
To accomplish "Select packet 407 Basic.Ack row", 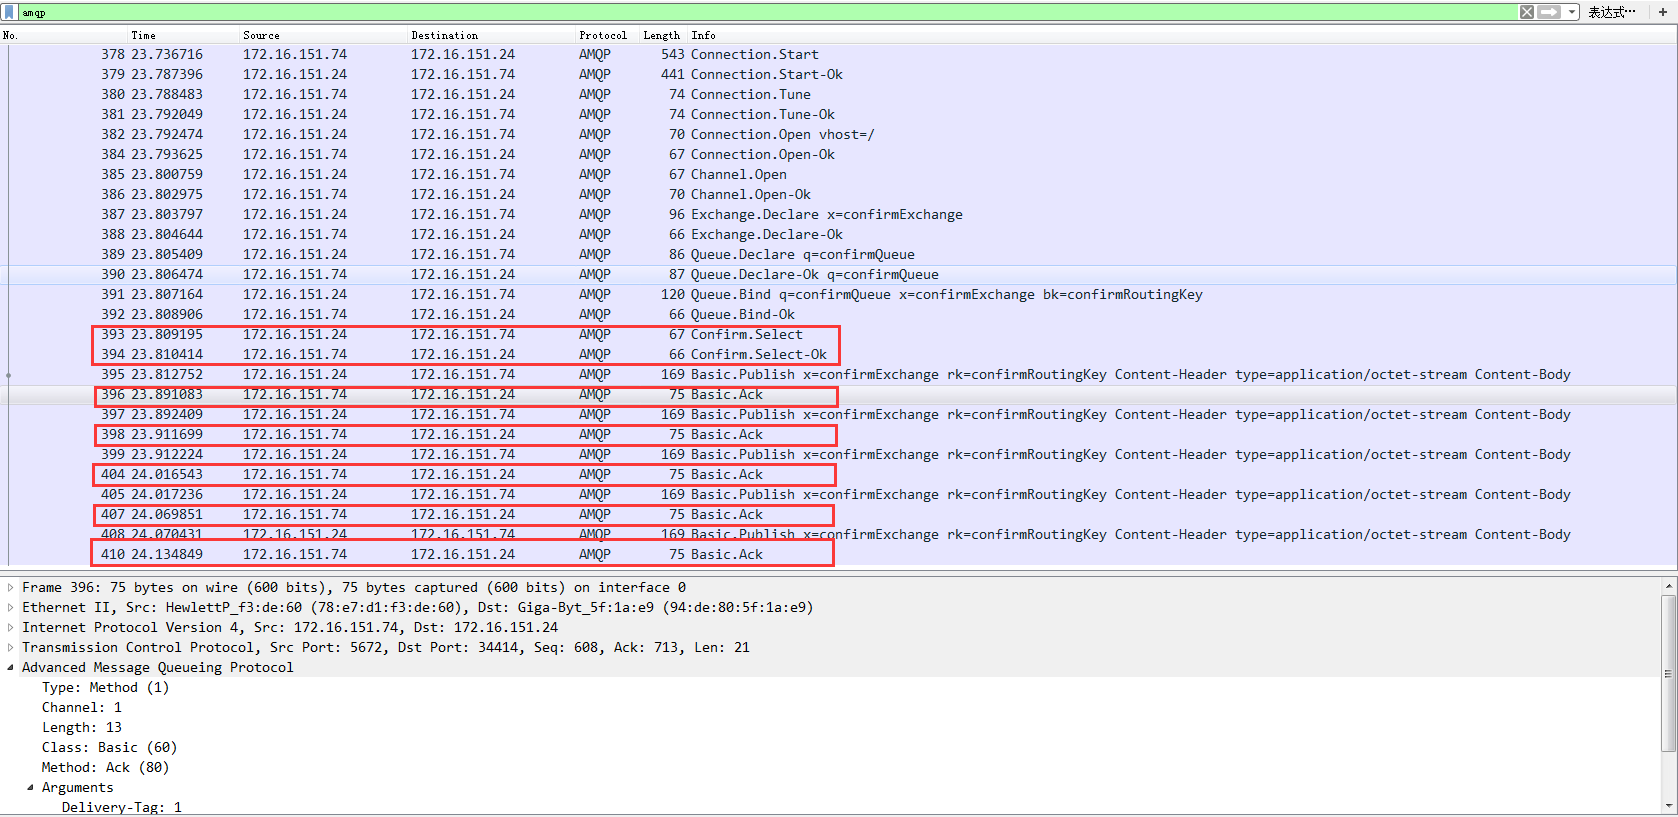I will coord(838,514).
